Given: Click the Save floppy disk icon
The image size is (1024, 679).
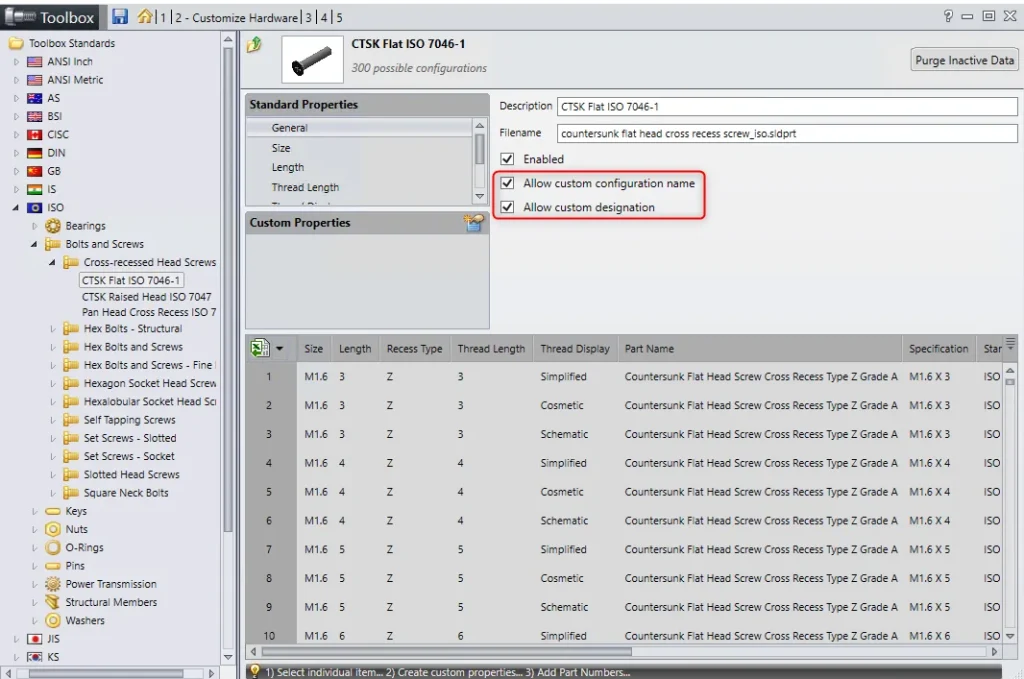Looking at the screenshot, I should [120, 16].
